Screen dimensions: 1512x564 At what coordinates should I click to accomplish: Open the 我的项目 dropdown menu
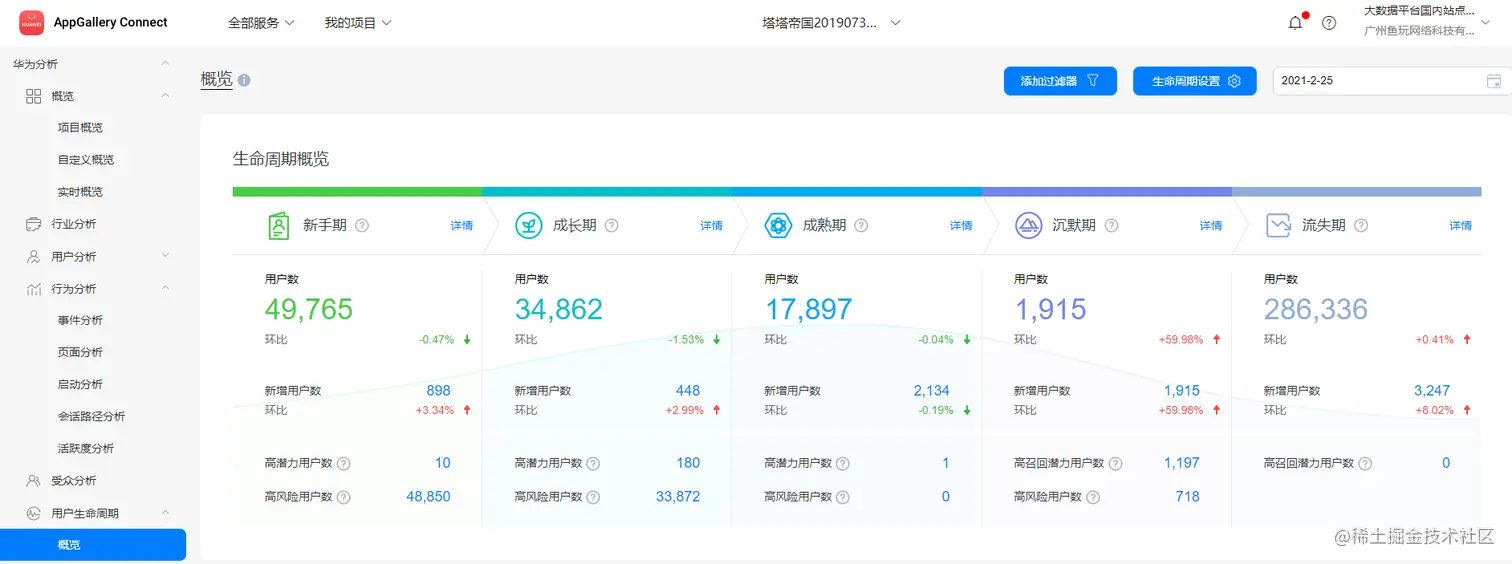(x=358, y=23)
